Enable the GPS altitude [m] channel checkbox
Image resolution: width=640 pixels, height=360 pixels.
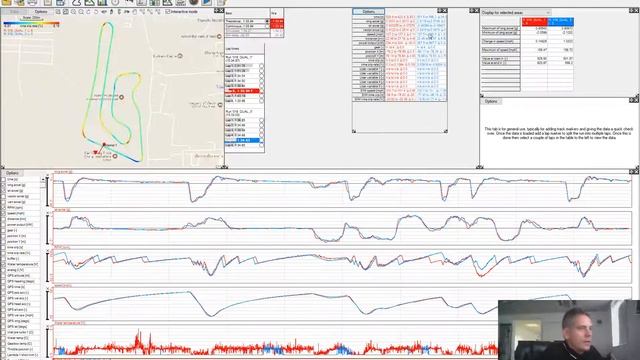[x=3, y=276]
